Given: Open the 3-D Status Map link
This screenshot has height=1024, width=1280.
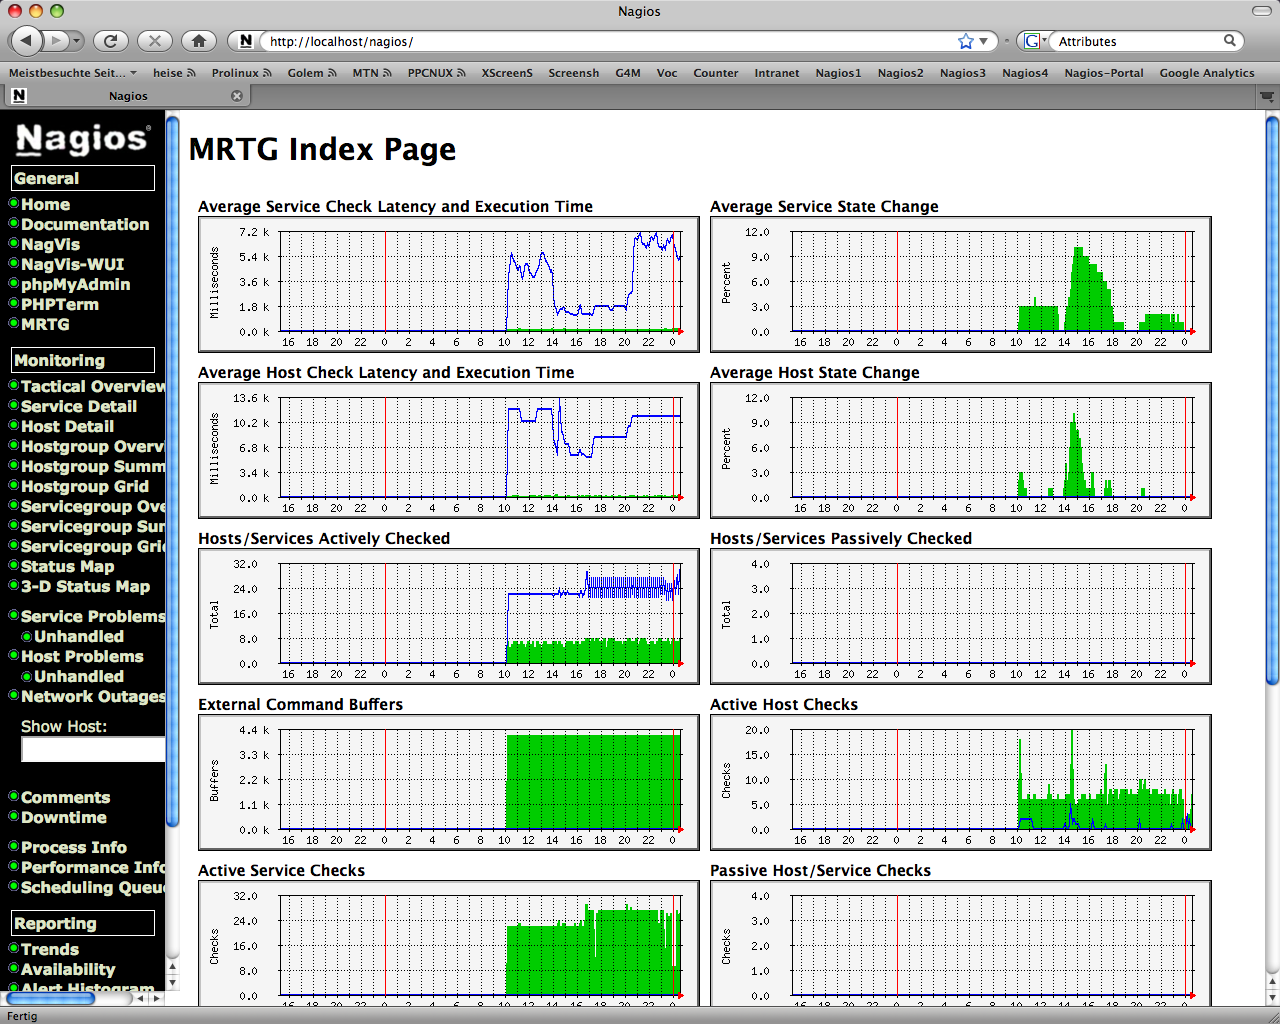Looking at the screenshot, I should (x=85, y=586).
